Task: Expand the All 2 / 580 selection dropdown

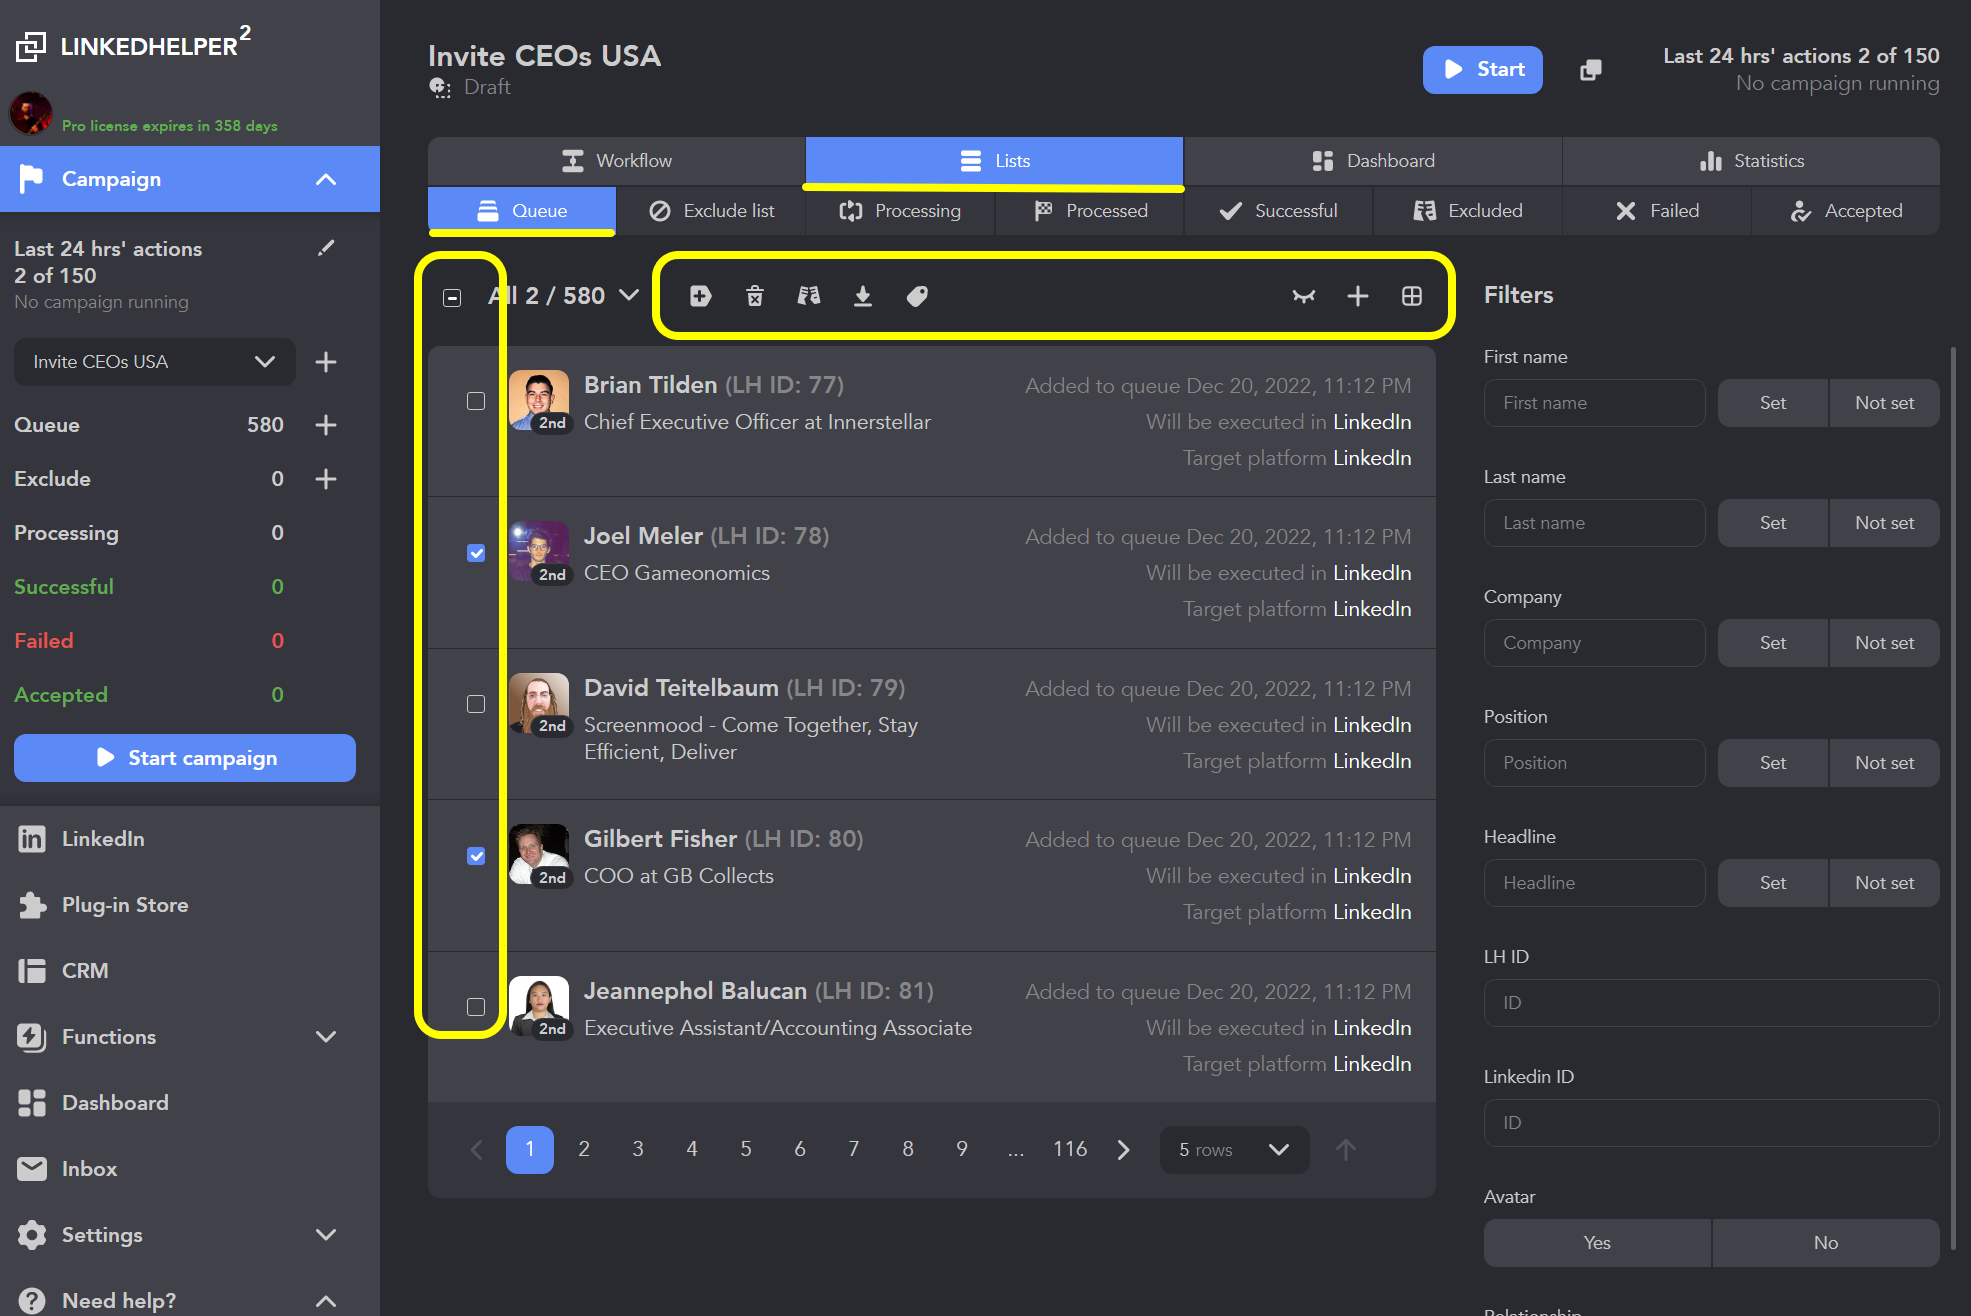Action: point(629,295)
